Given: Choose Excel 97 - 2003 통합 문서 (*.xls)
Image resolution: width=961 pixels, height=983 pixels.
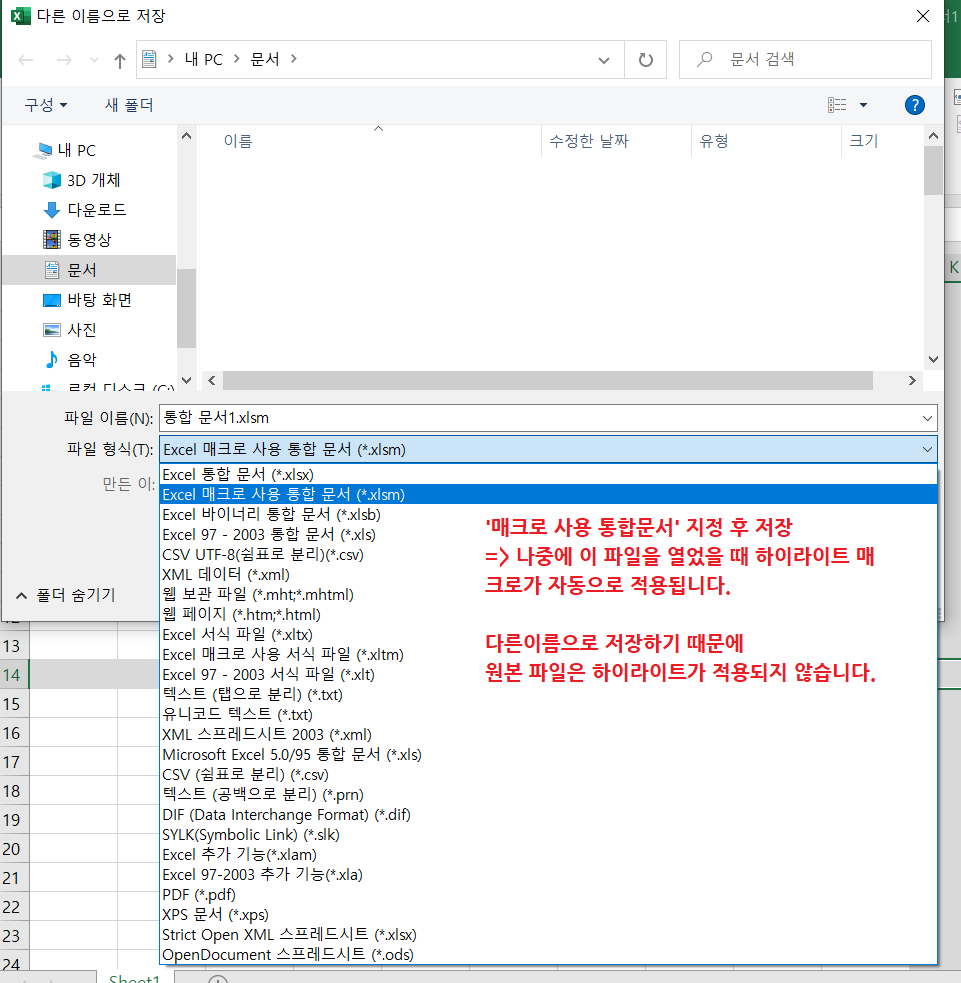Looking at the screenshot, I should click(x=549, y=535).
